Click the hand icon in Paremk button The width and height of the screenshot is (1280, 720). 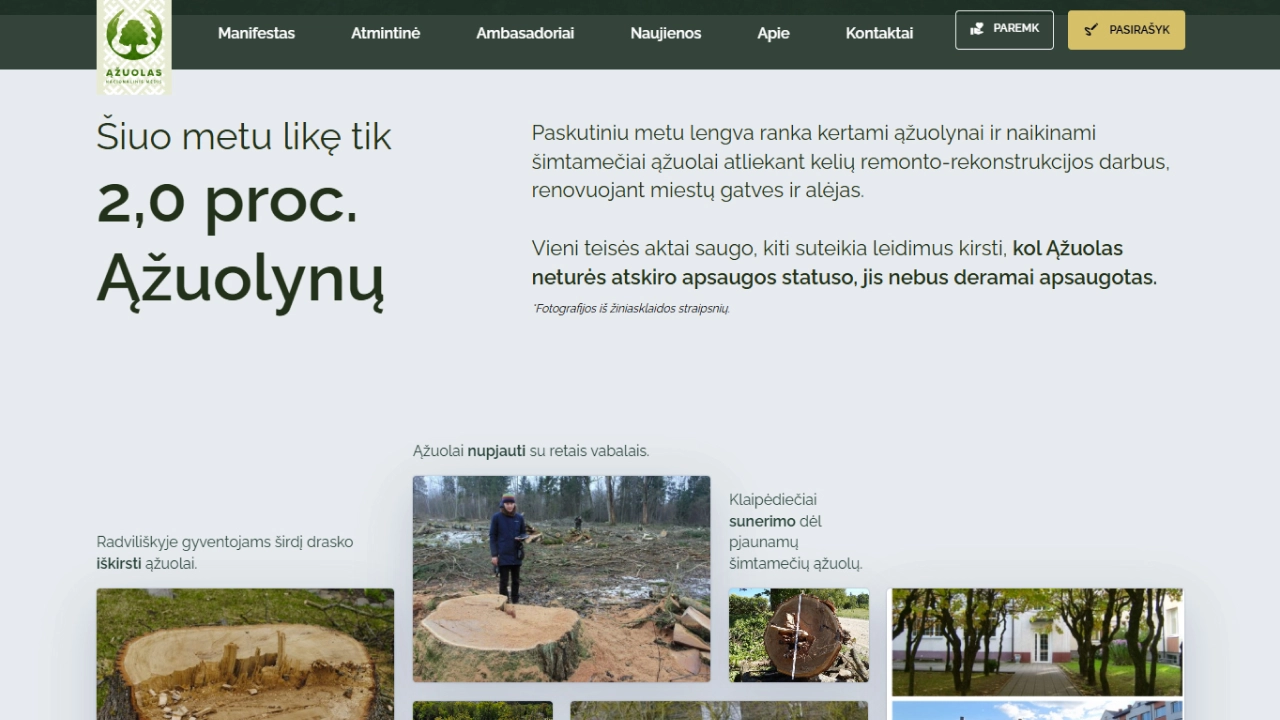977,29
